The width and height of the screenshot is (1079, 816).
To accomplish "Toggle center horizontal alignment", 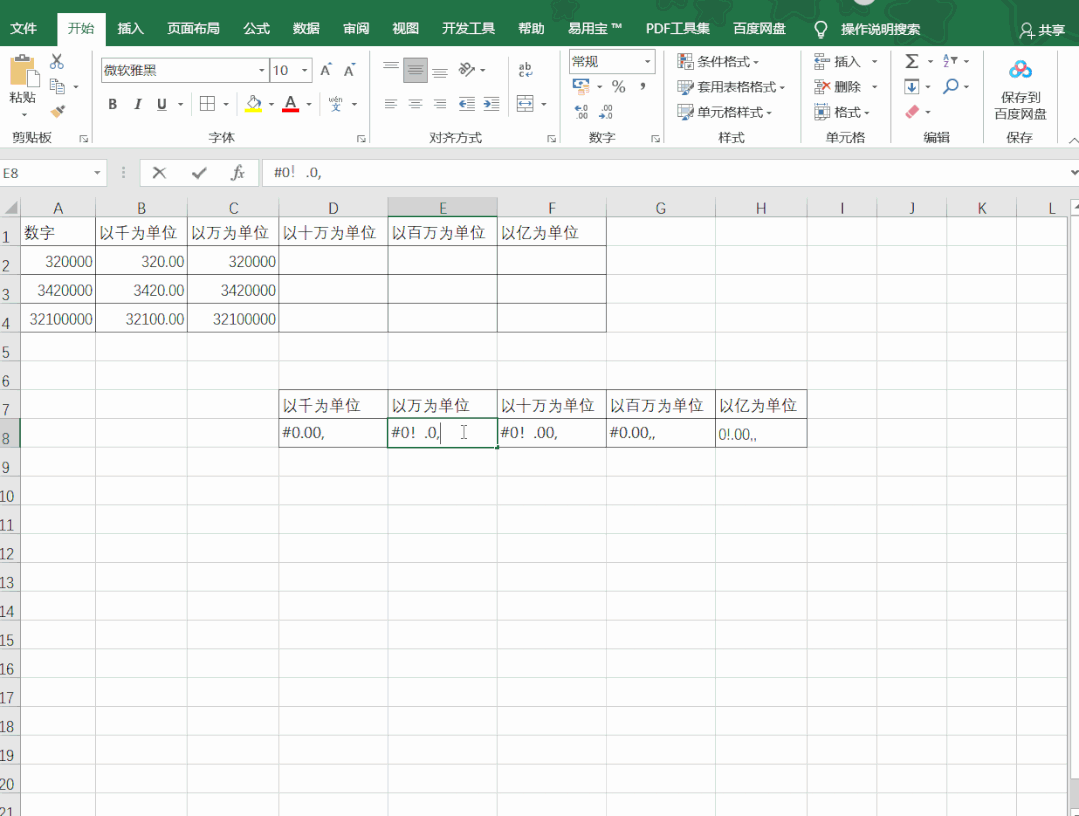I will [415, 104].
